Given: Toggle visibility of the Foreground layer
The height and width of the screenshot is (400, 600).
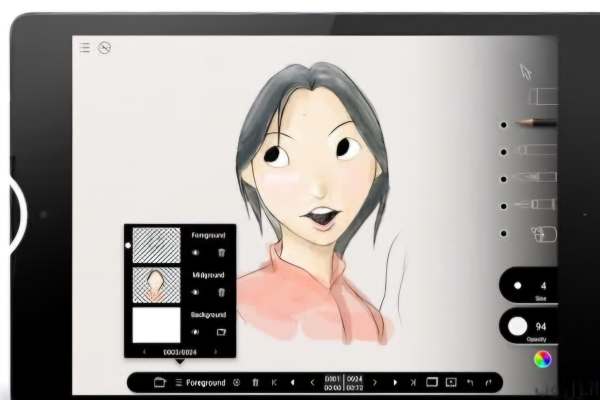Looking at the screenshot, I should pyautogui.click(x=195, y=253).
